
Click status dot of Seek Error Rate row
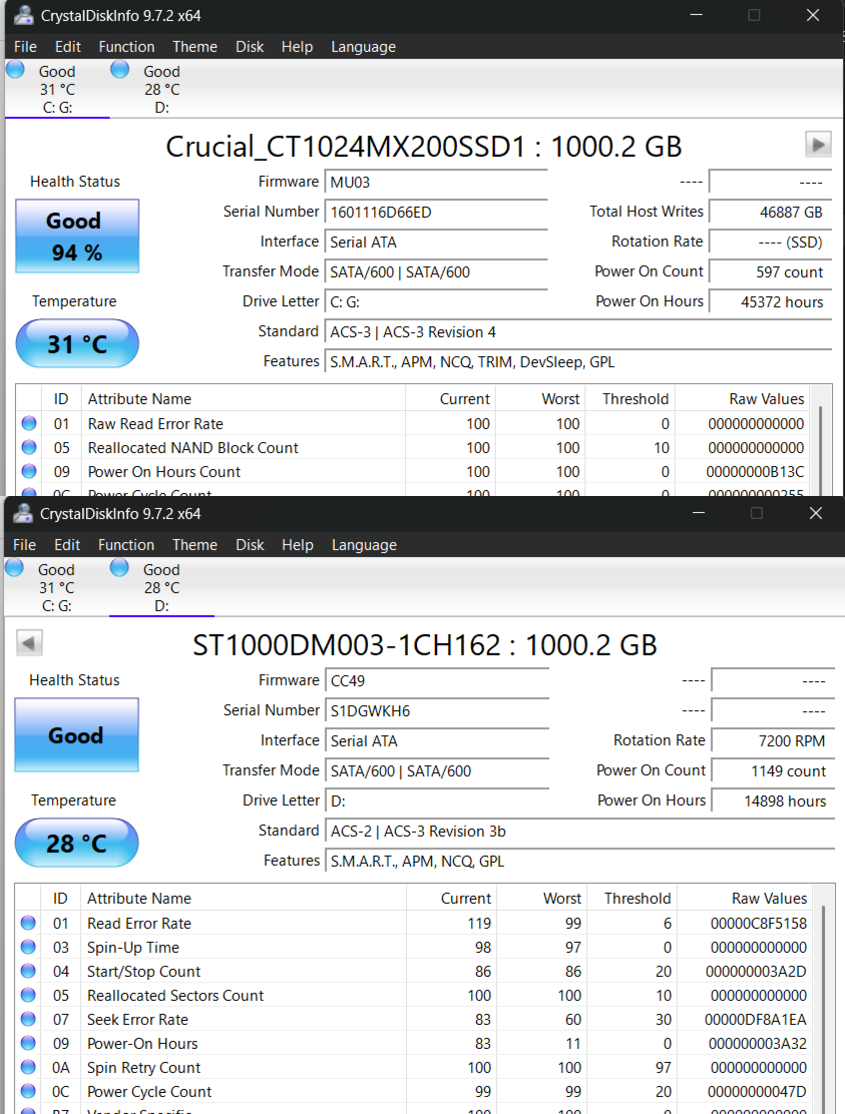tap(28, 1020)
